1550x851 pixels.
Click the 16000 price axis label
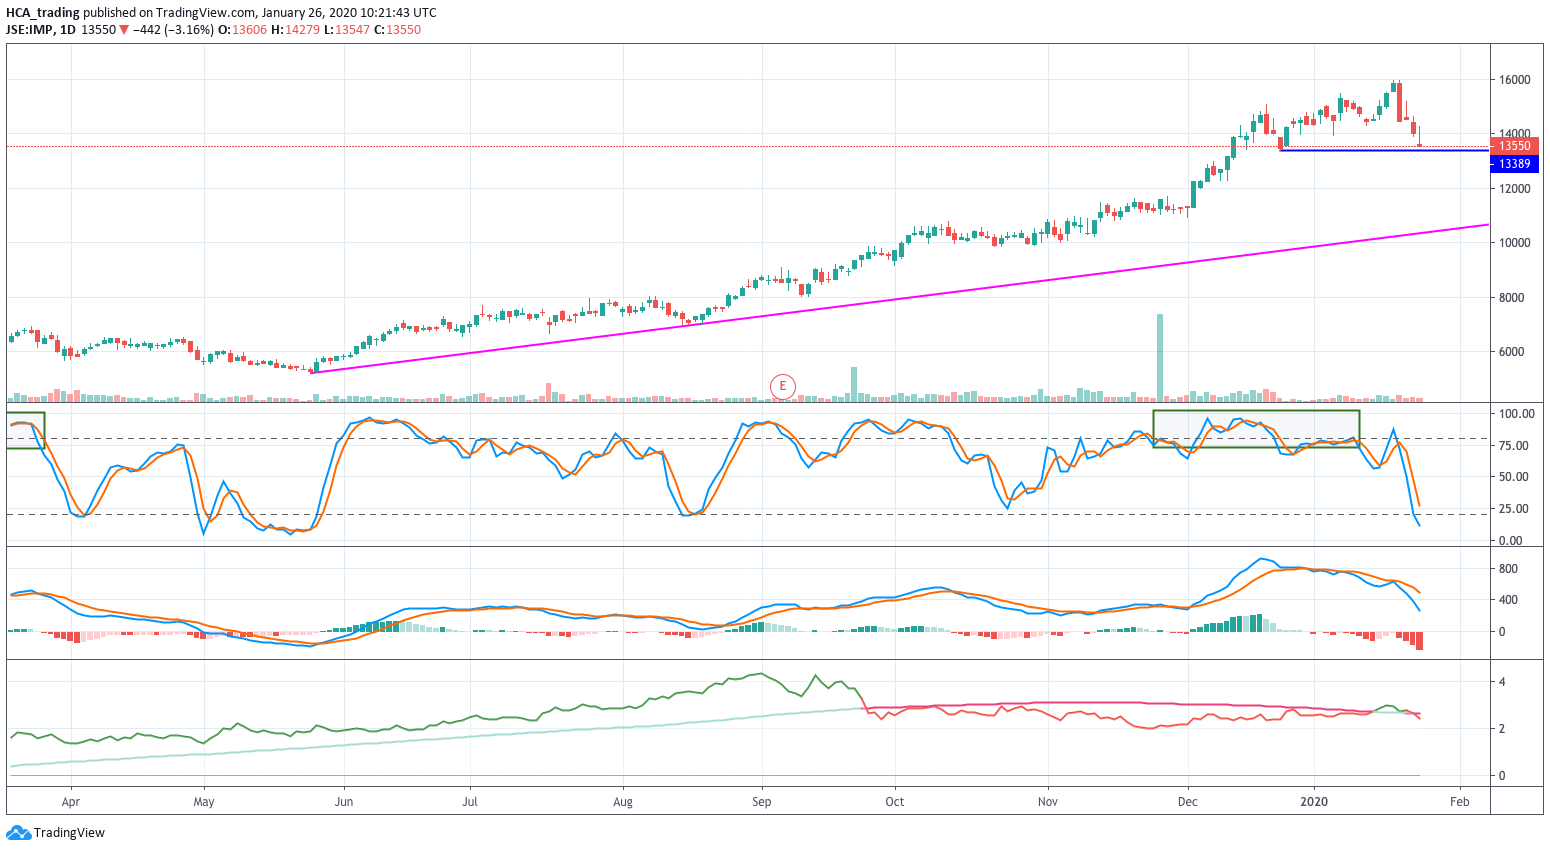coord(1514,80)
